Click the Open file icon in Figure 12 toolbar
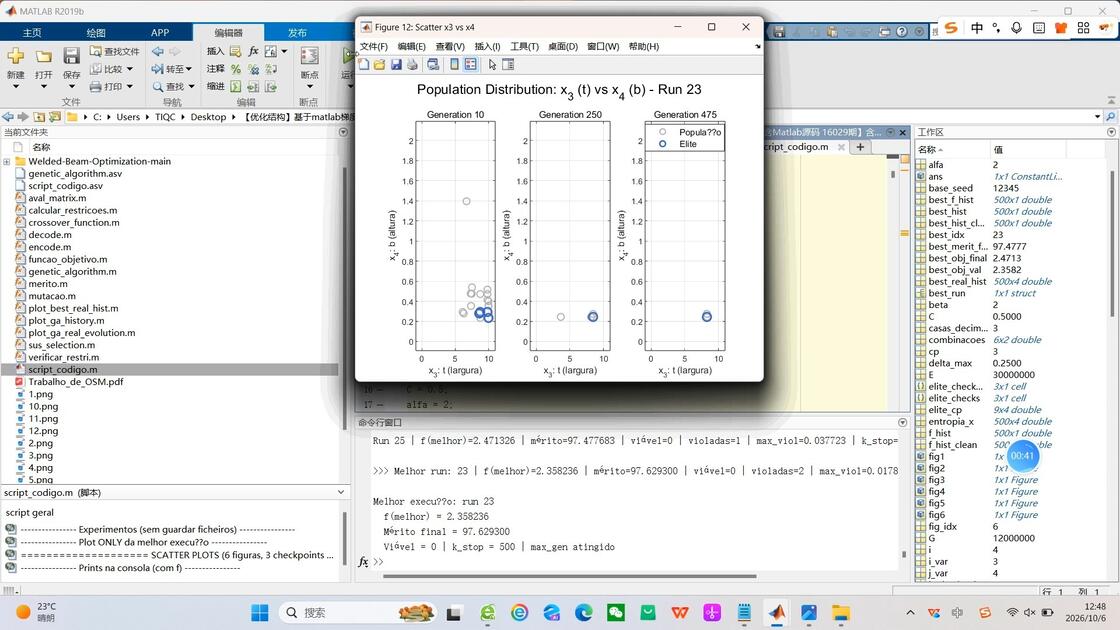This screenshot has width=1120, height=630. [x=379, y=64]
